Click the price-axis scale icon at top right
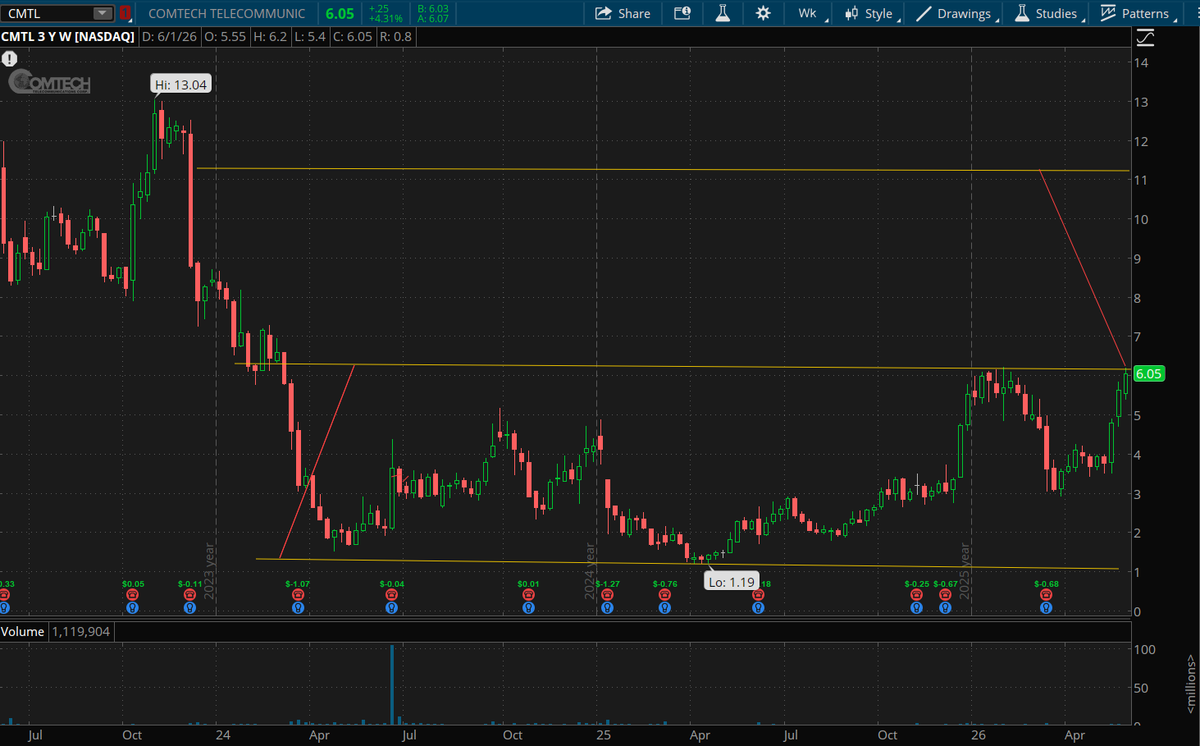Screen dimensions: 1200x746 click(1147, 38)
